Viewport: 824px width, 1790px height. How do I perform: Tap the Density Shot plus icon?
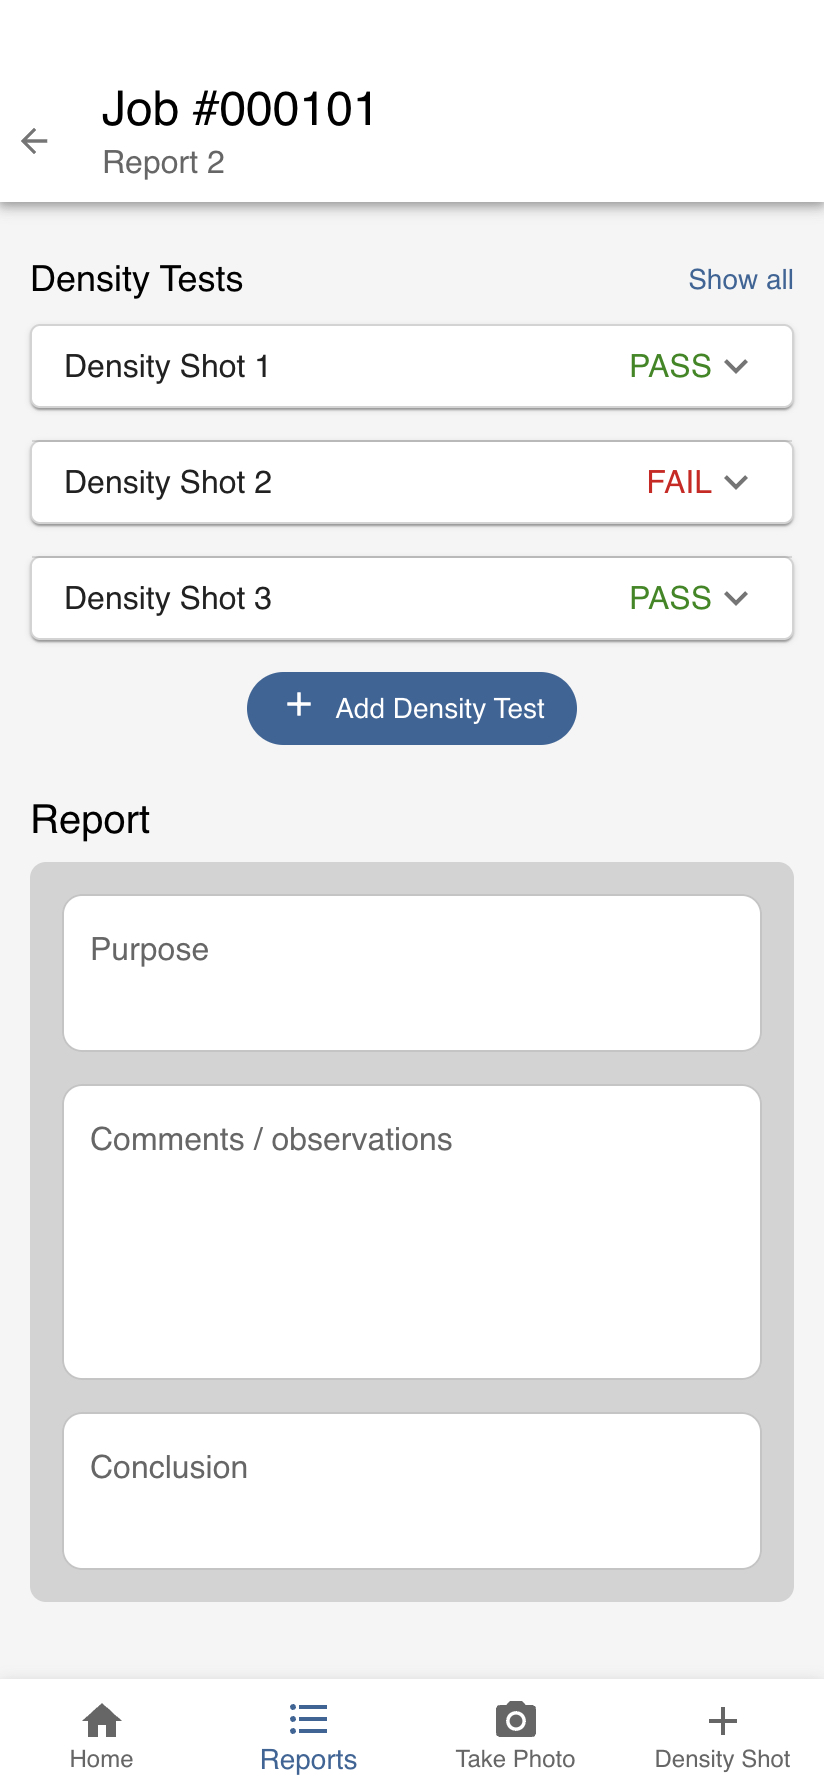coord(722,1720)
